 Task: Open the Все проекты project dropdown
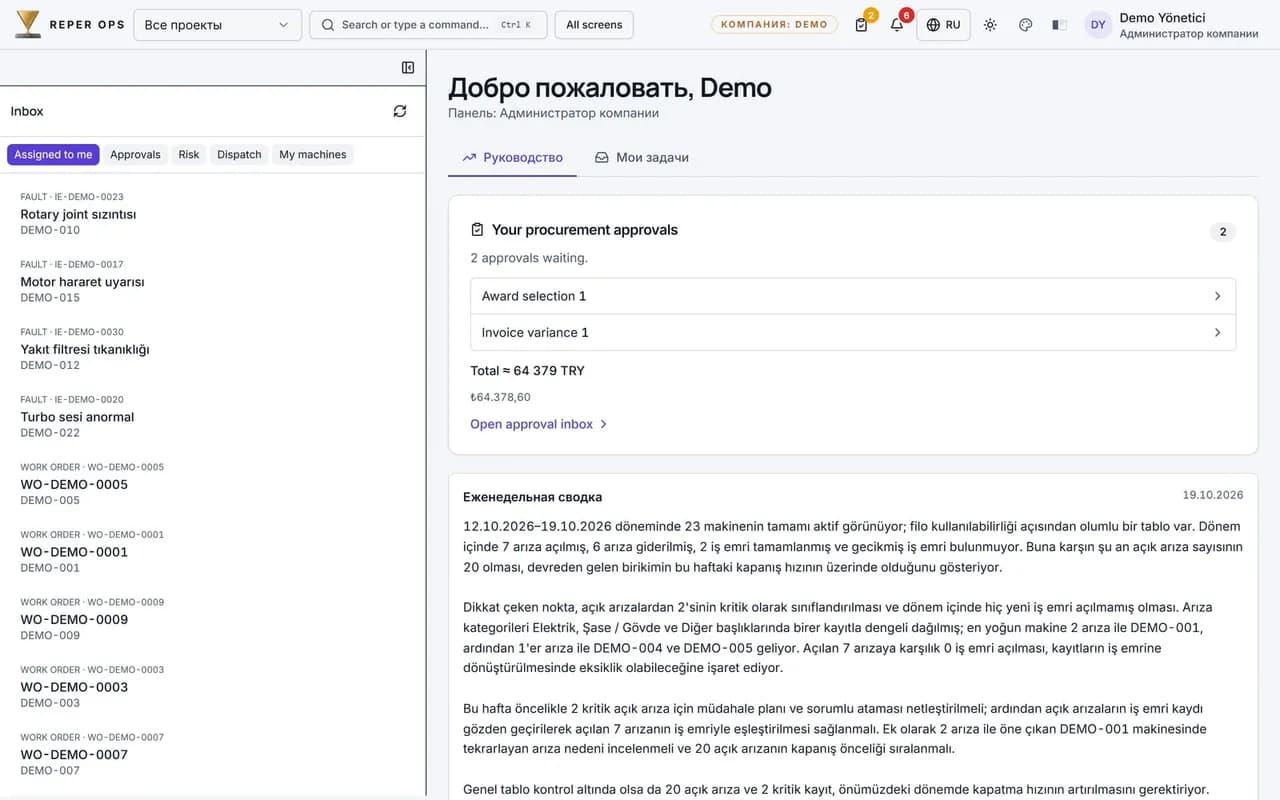pos(217,25)
